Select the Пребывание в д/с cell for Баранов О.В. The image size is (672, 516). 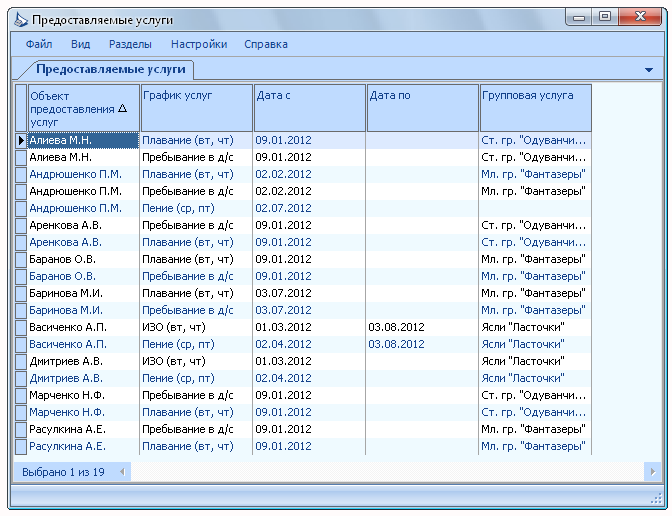coord(196,276)
